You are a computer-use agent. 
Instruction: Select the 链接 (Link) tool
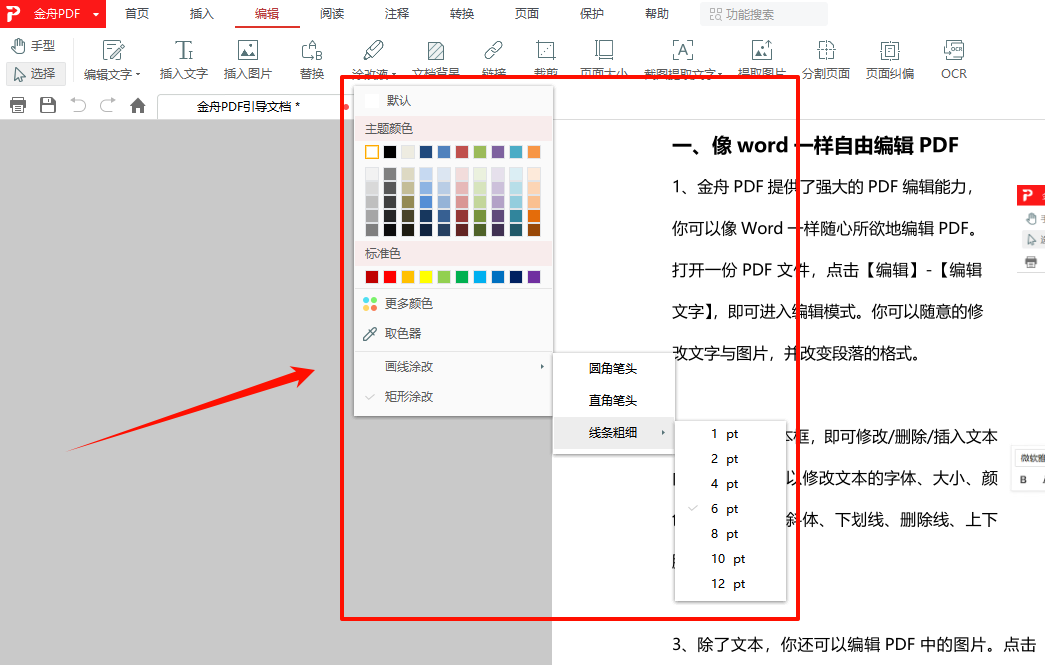[x=492, y=60]
